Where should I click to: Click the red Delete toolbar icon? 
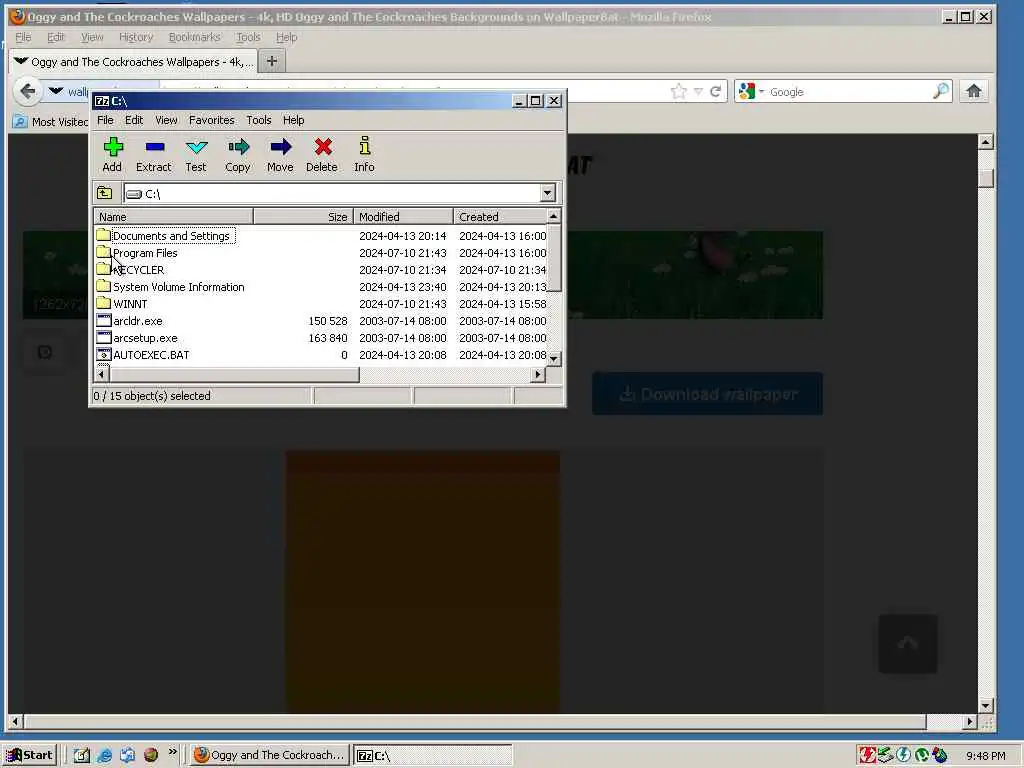pyautogui.click(x=322, y=155)
